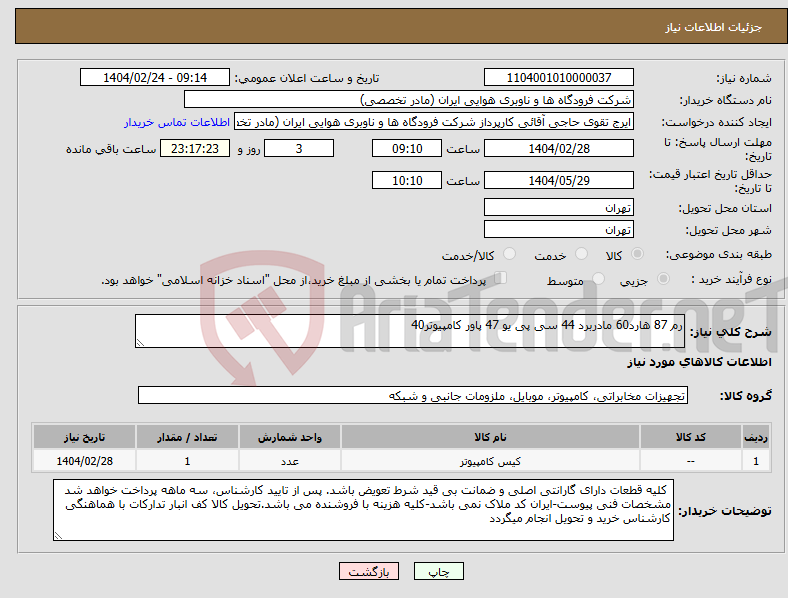Click the remaining days field showing 3
Screen dimensions: 788x598
tap(299, 148)
